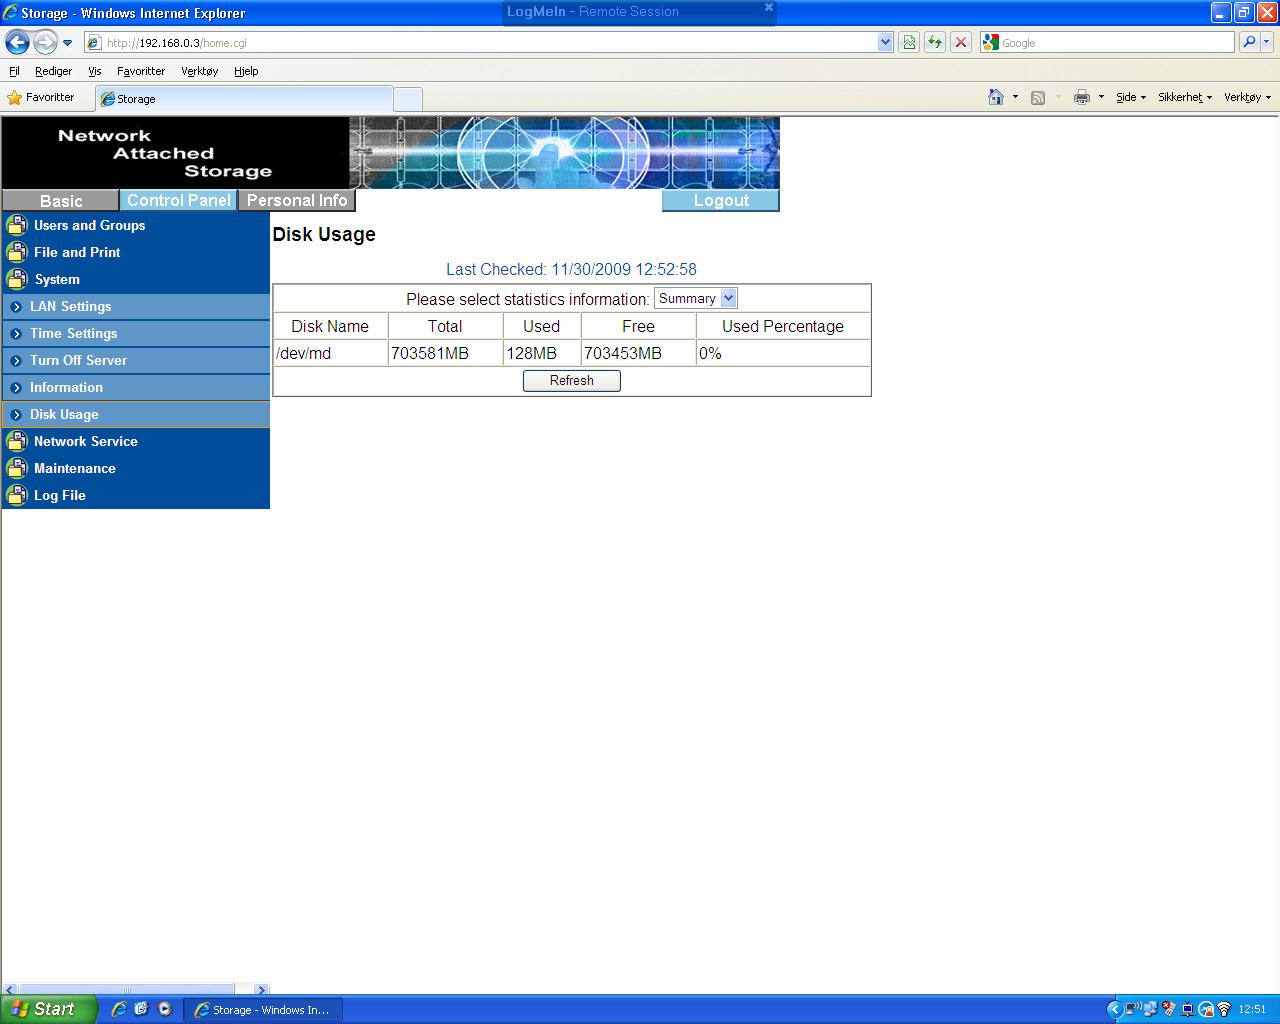Open Information in the sidebar

point(136,387)
